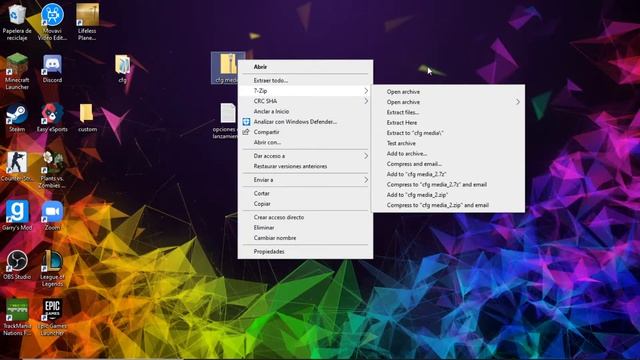The image size is (640, 360).
Task: Open the Dar acceso a submenu entry
Action: tap(305, 156)
